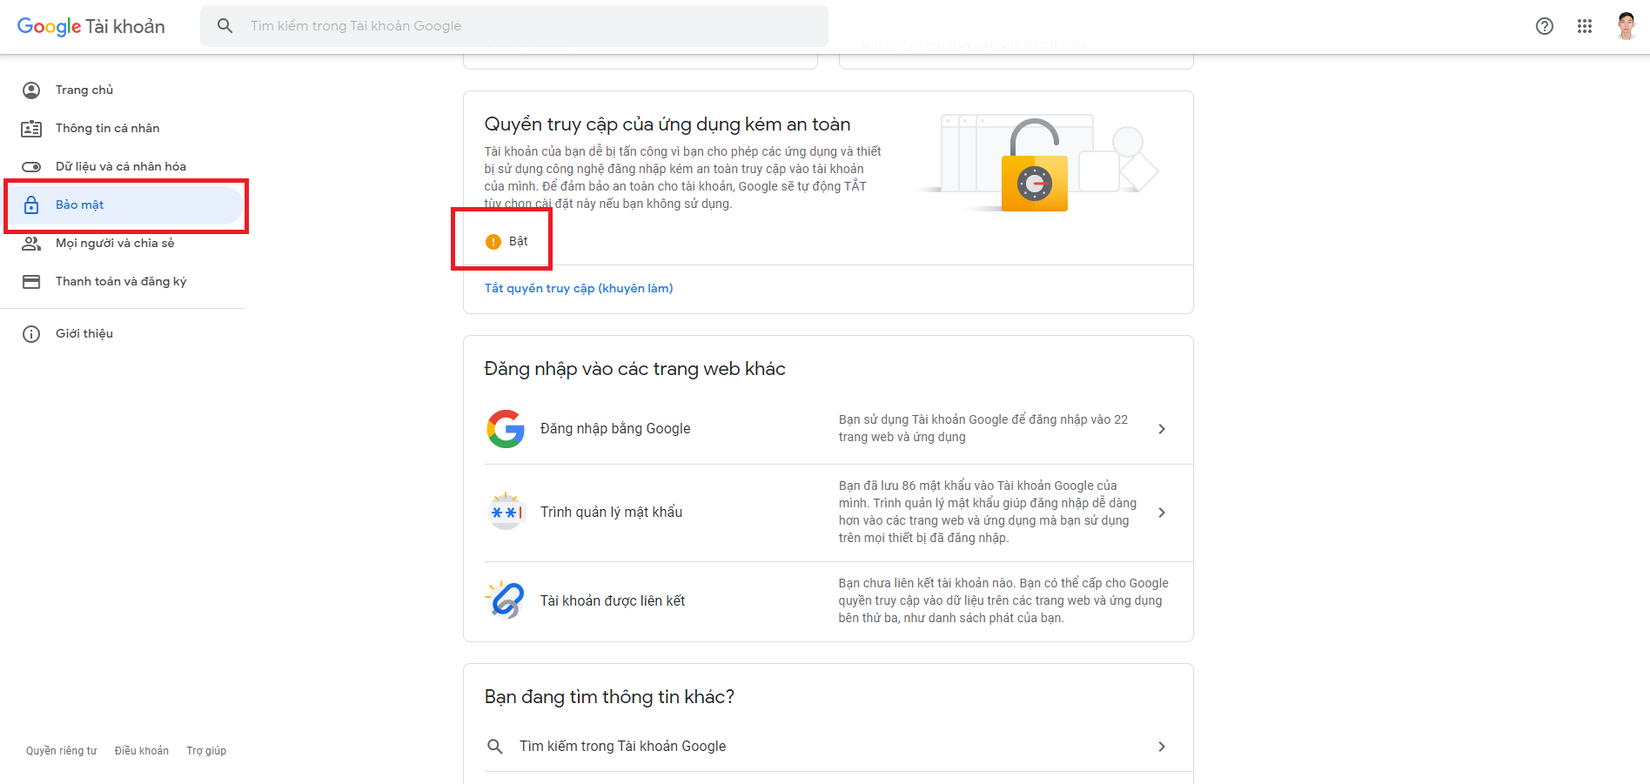
Task: Click the password manager icon
Action: (506, 512)
